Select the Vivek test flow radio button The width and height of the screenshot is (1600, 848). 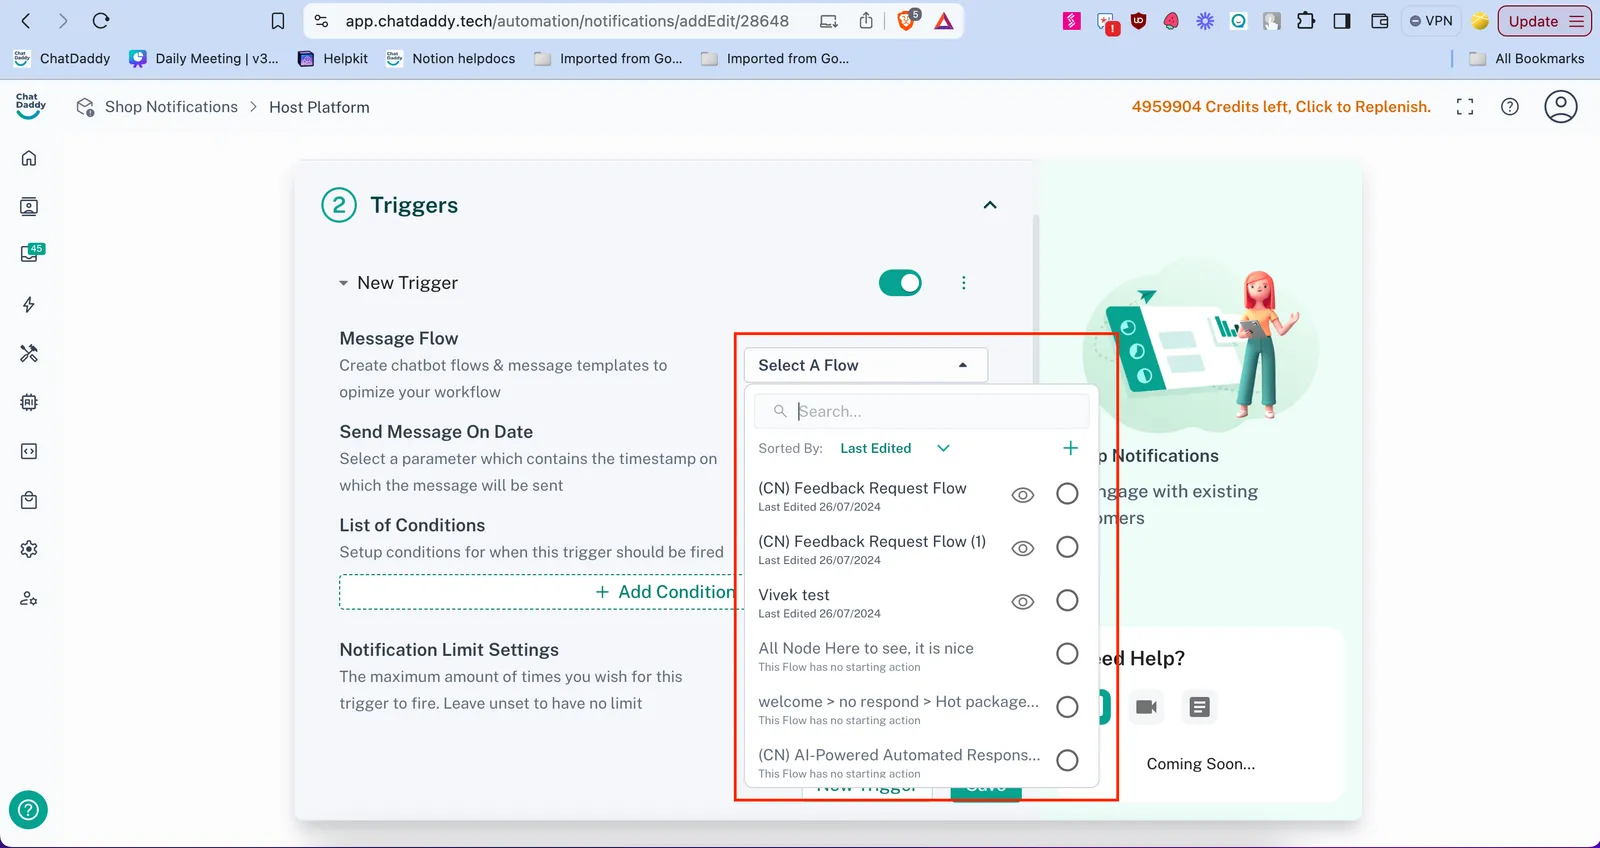[1067, 600]
